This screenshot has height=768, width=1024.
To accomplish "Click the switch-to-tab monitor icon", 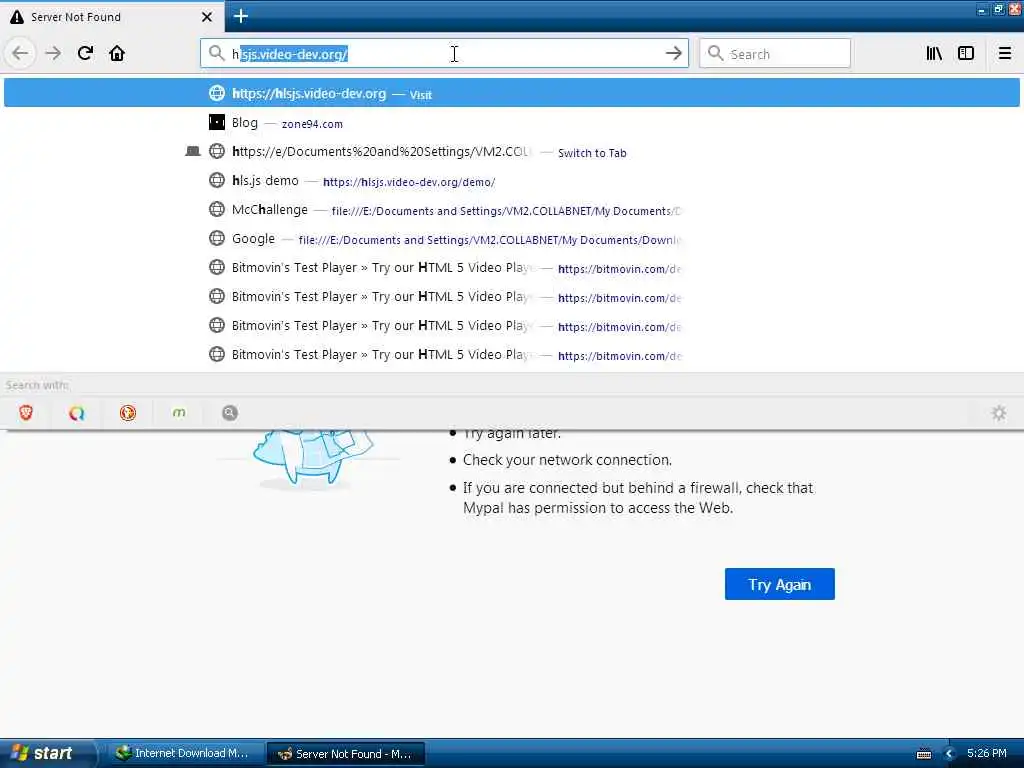I will click(193, 152).
